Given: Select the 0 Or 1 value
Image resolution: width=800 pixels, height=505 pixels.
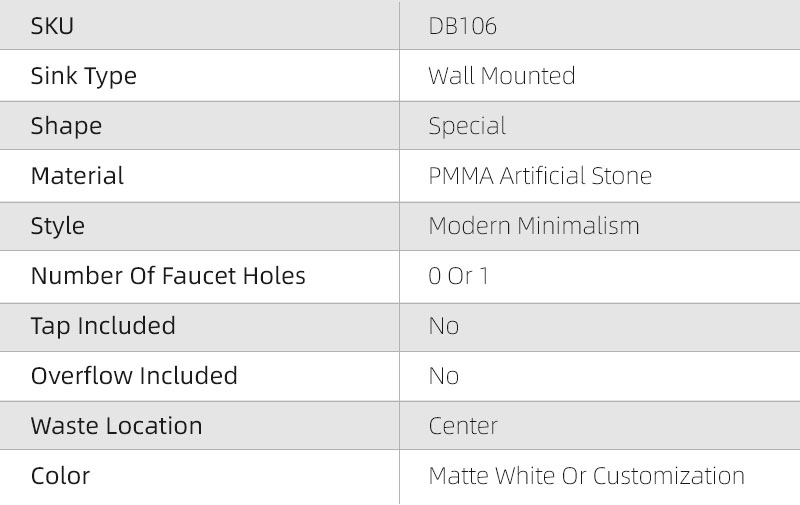Looking at the screenshot, I should tap(458, 276).
